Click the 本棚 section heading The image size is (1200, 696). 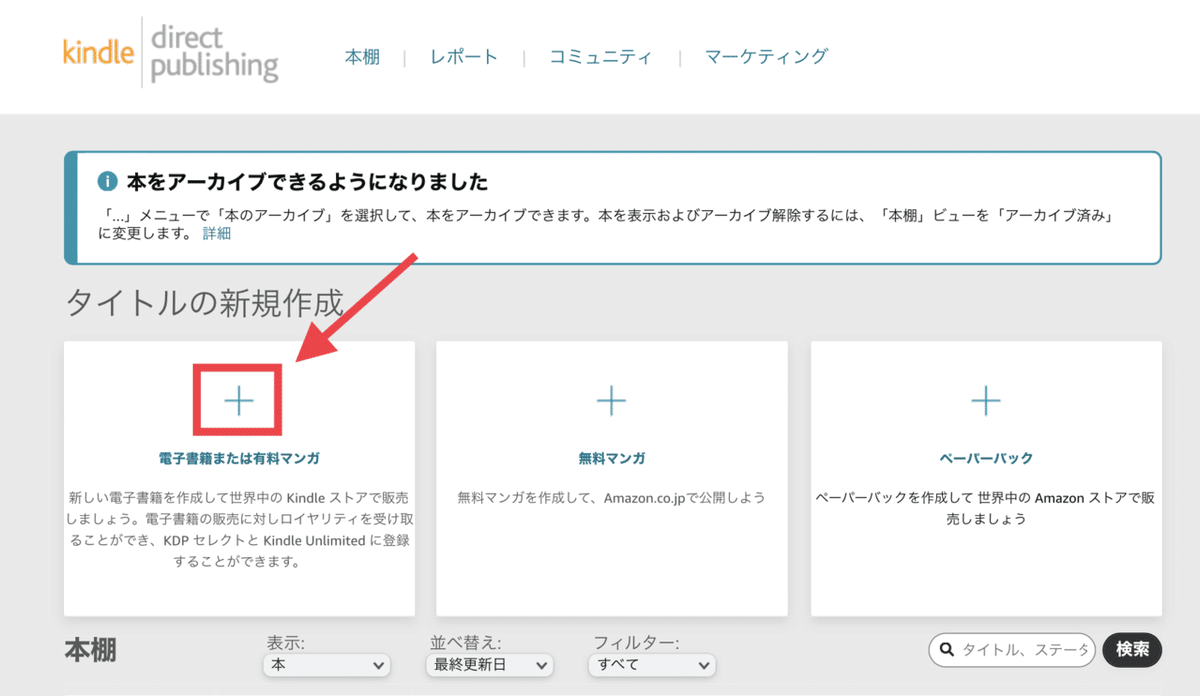point(91,650)
